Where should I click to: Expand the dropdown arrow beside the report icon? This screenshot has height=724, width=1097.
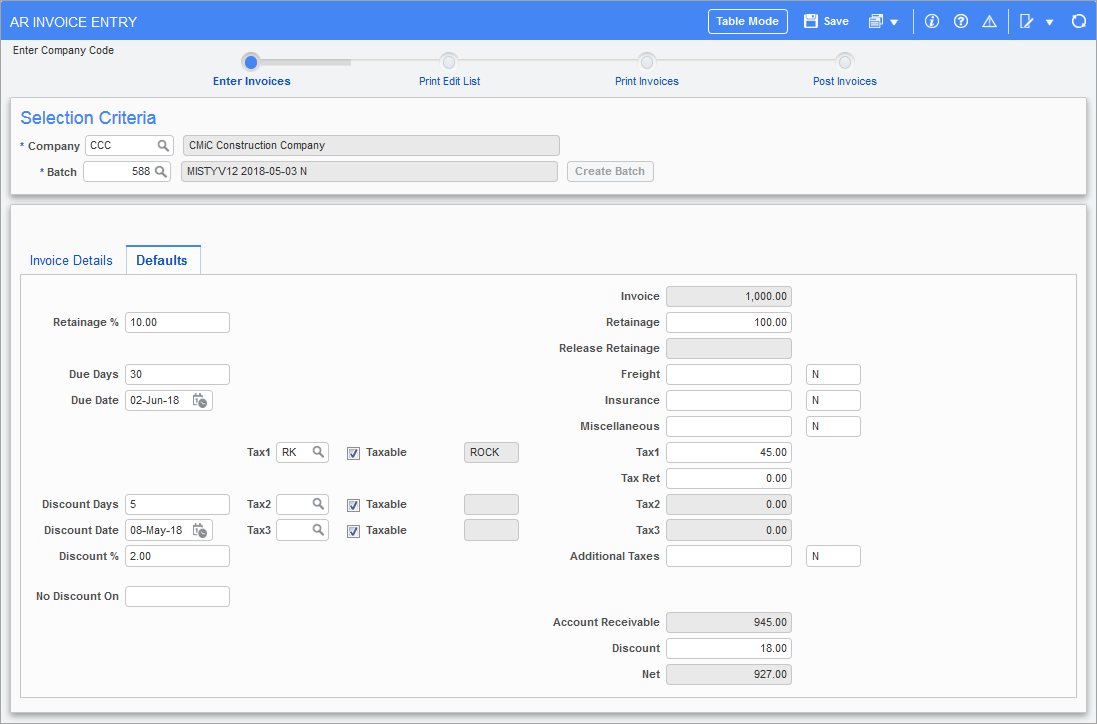894,22
